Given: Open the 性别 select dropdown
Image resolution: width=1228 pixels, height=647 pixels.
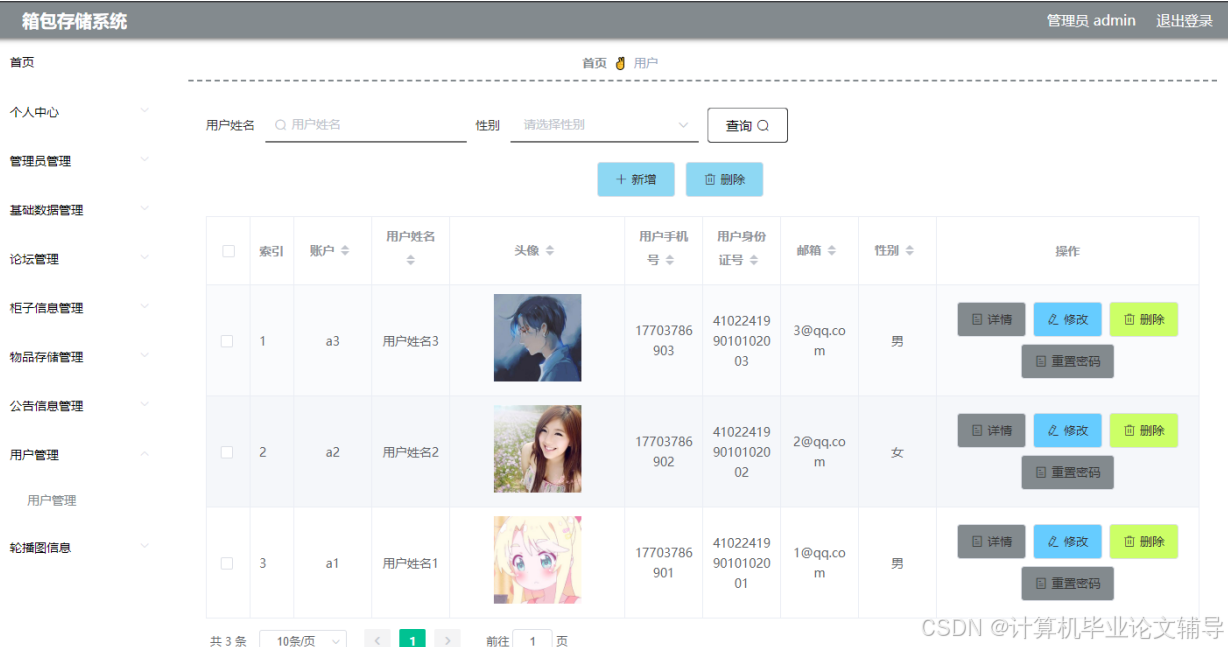Looking at the screenshot, I should tap(604, 125).
